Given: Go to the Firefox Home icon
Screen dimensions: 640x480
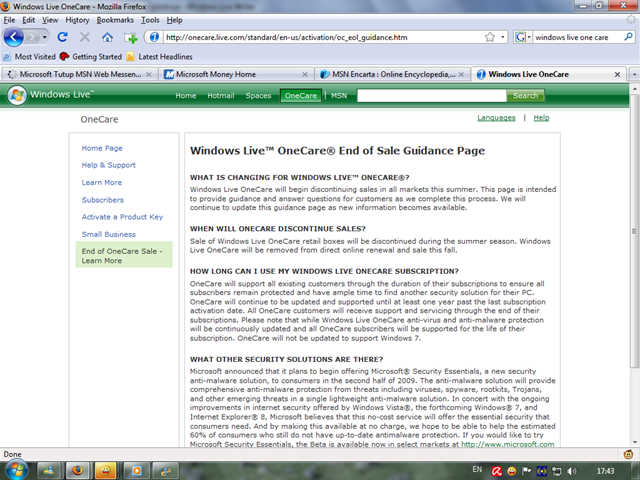Looking at the screenshot, I should pos(107,37).
